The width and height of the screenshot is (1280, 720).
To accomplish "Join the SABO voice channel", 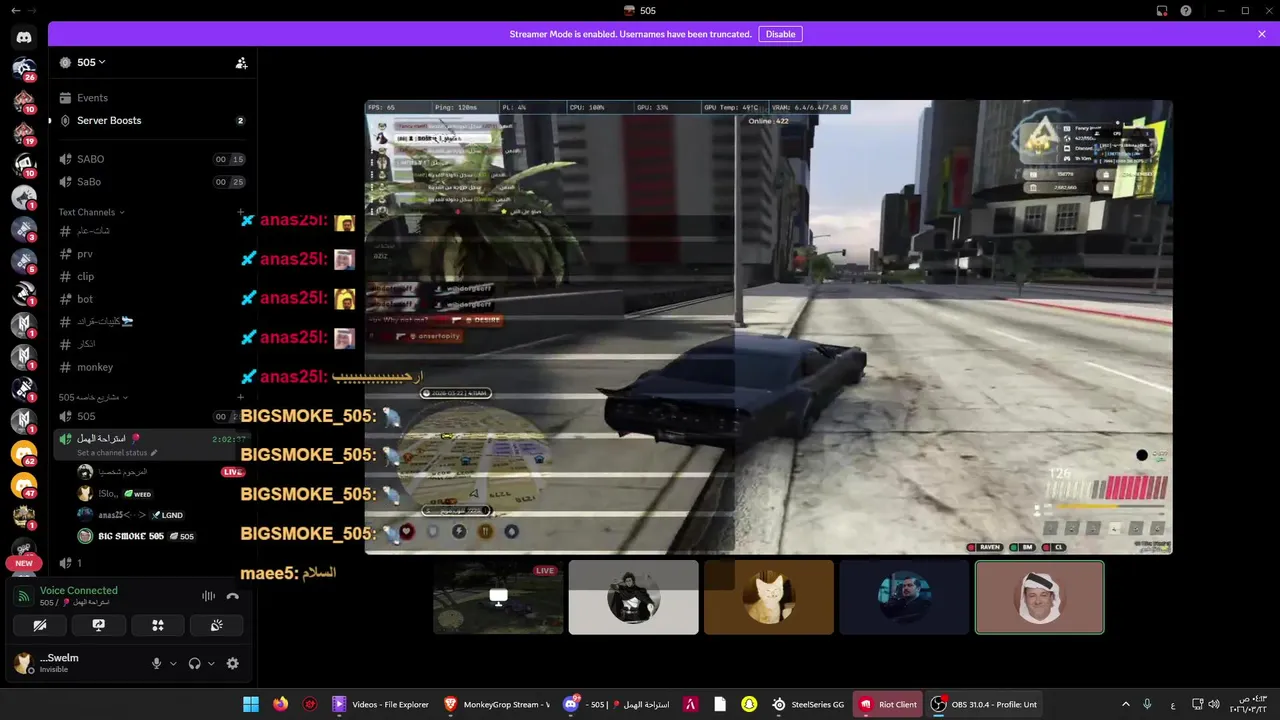I will [x=152, y=159].
